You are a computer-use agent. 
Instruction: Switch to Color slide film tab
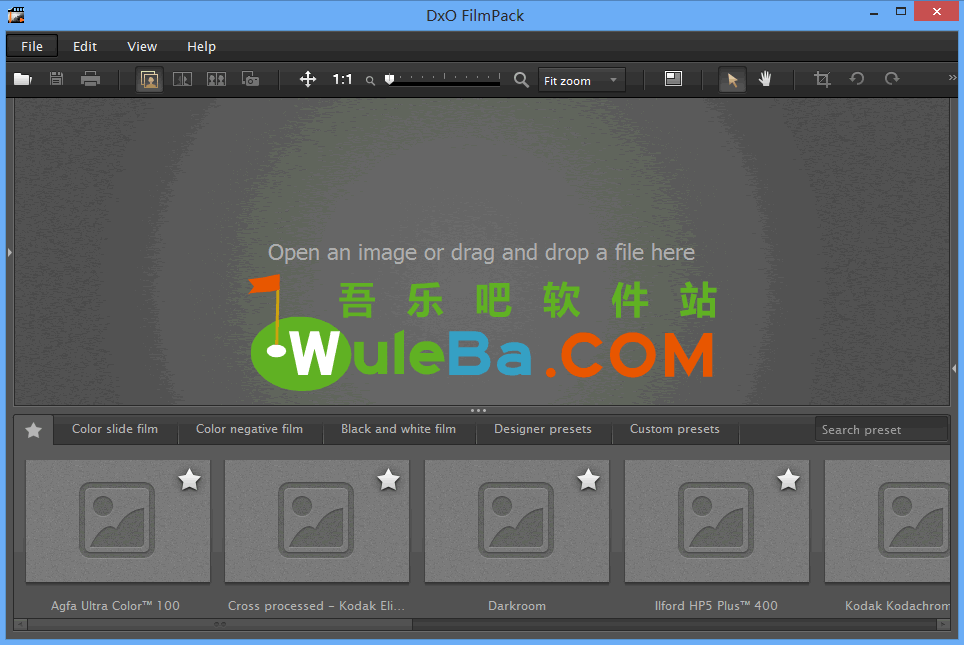115,429
